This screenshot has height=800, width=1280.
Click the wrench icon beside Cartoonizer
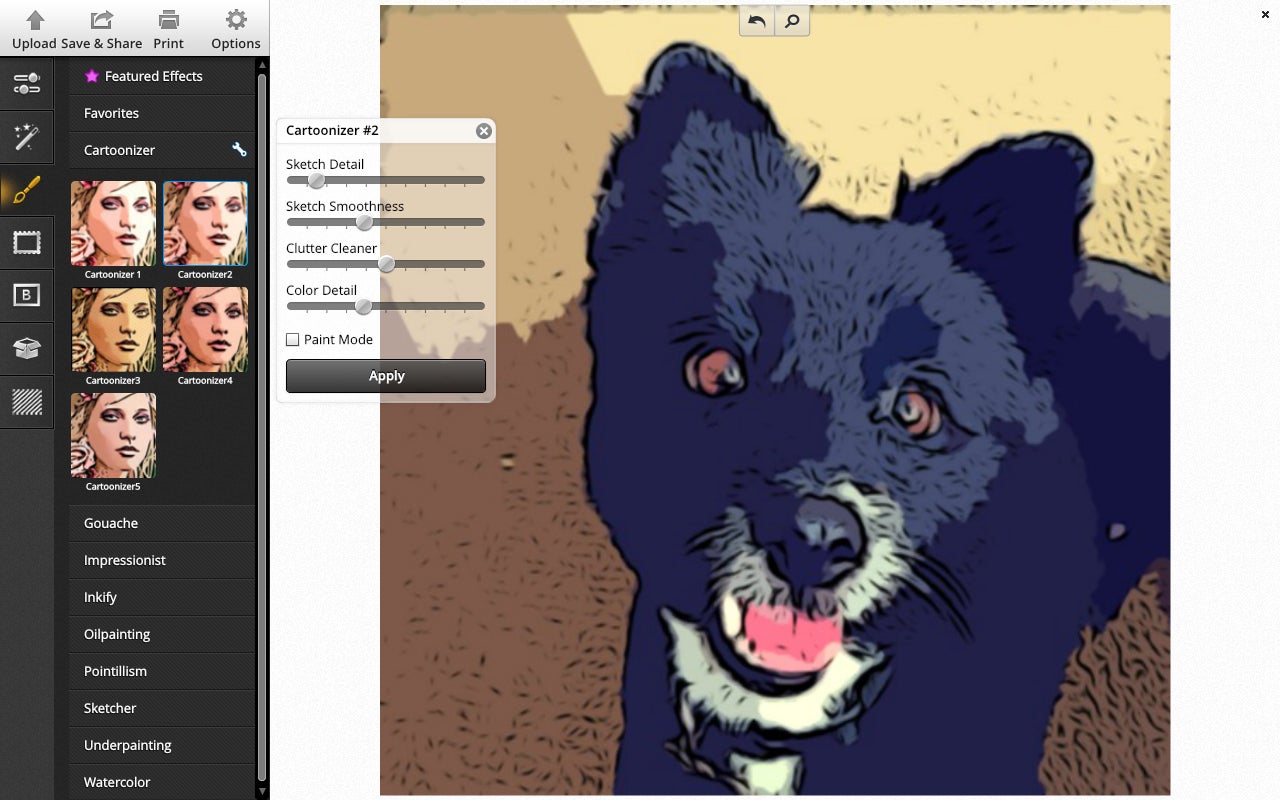[x=239, y=150]
